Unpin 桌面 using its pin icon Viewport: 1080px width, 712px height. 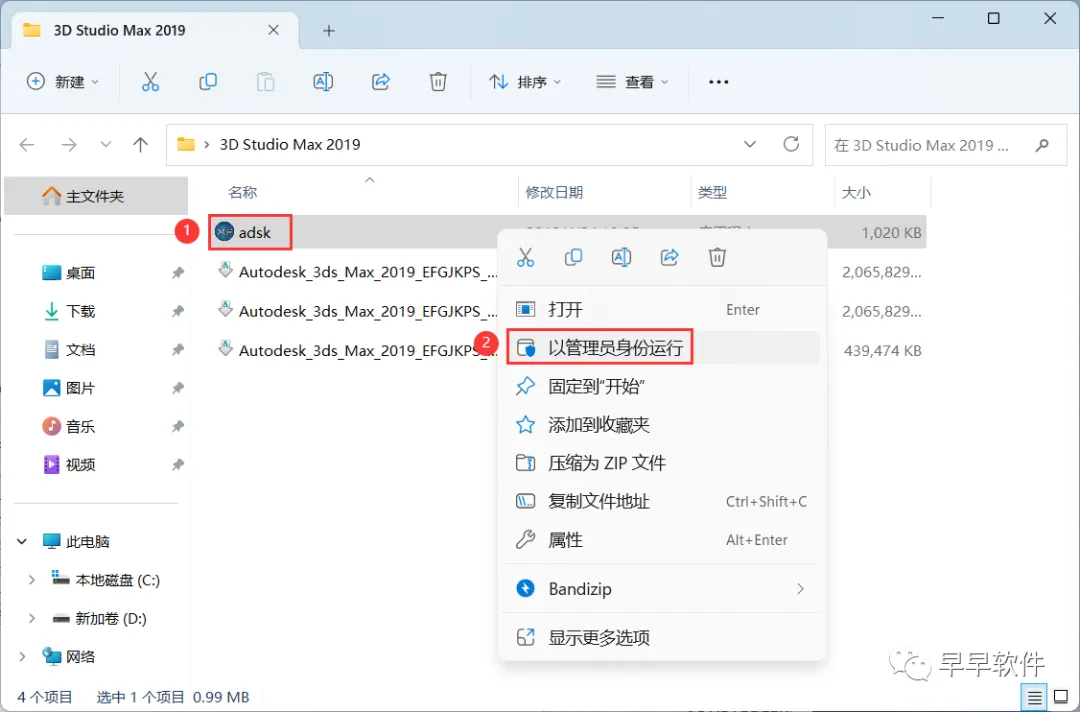click(x=178, y=273)
